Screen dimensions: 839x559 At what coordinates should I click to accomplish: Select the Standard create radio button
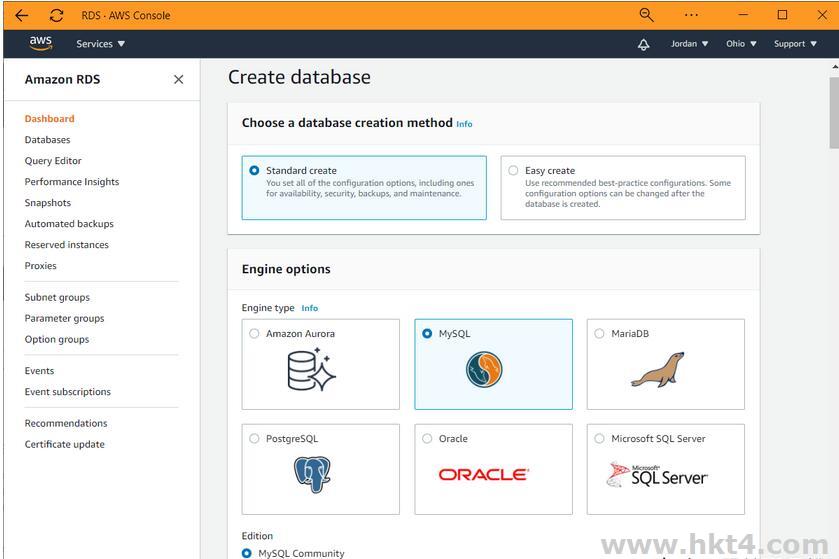click(x=254, y=170)
